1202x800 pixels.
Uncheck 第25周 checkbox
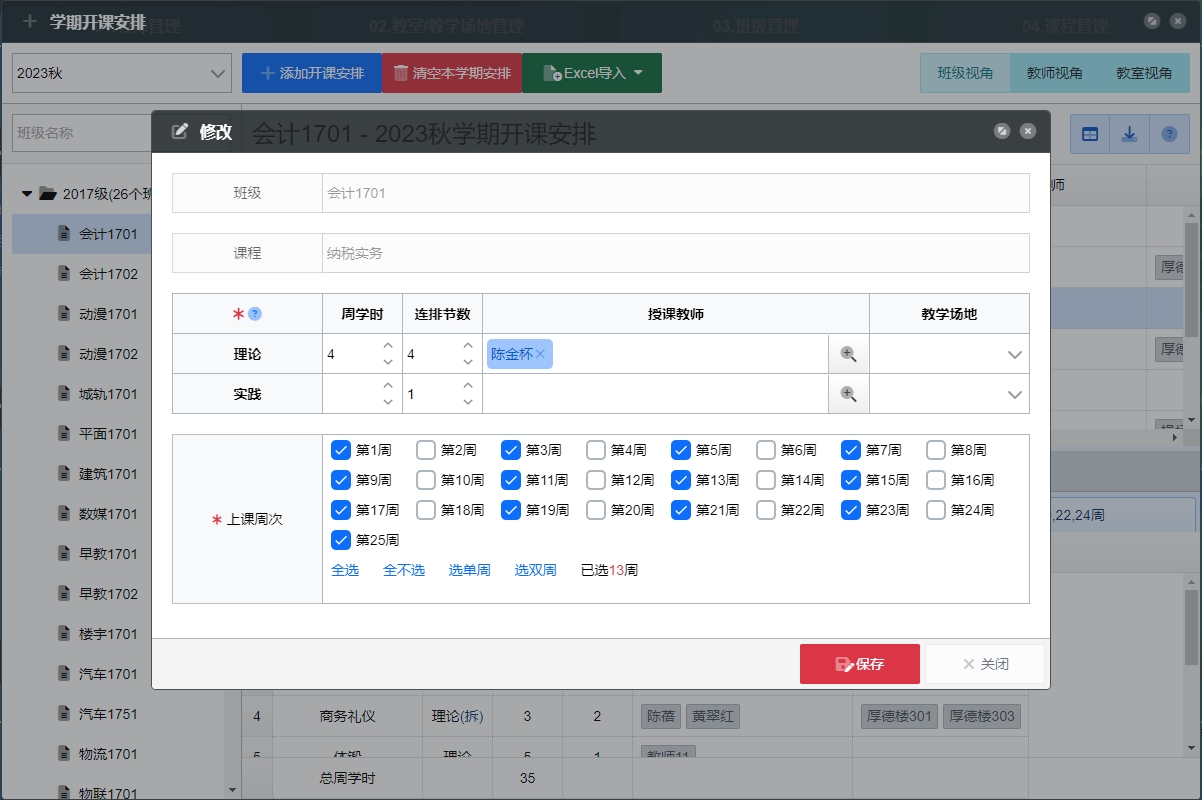[341, 540]
